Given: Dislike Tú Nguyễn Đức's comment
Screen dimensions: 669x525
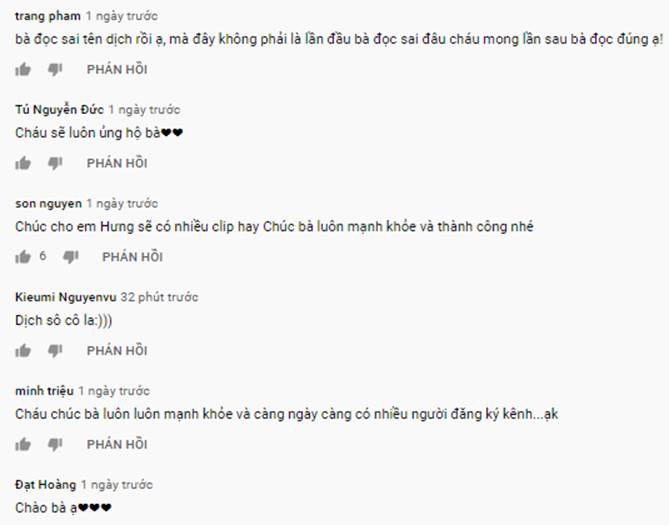Looking at the screenshot, I should [x=55, y=163].
